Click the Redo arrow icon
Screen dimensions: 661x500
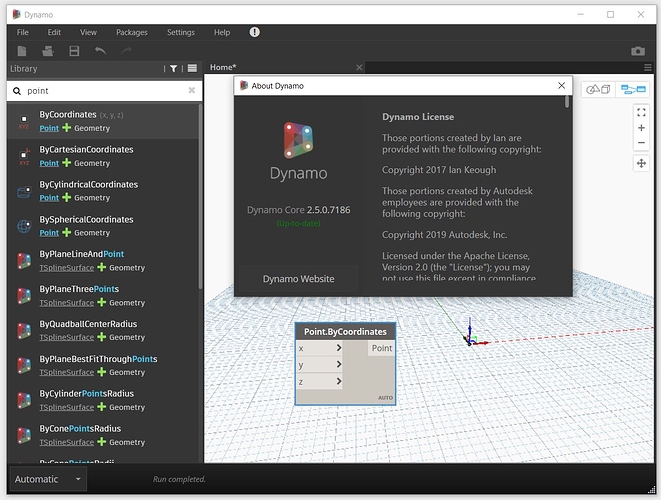click(x=126, y=51)
